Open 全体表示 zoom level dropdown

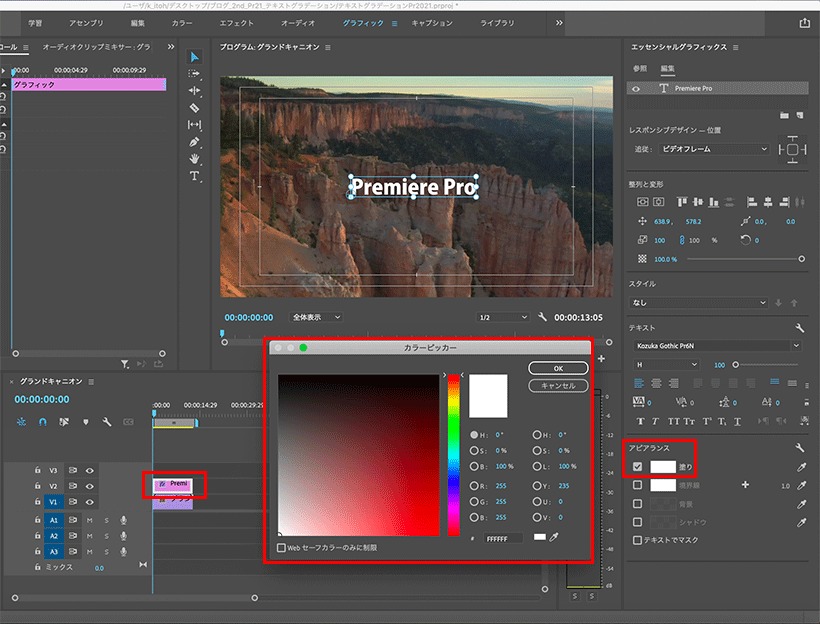click(316, 317)
